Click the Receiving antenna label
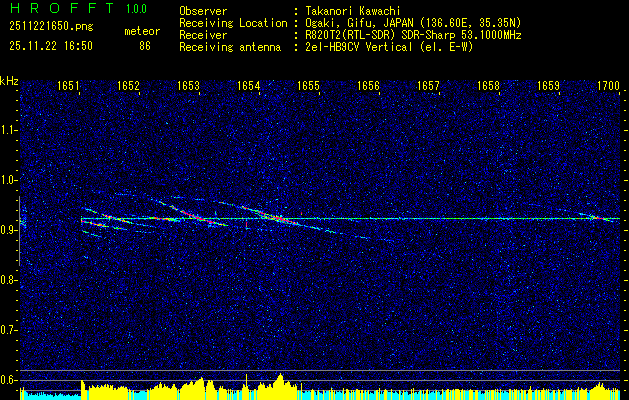Screen dimensions: 629x400 [x=230, y=47]
